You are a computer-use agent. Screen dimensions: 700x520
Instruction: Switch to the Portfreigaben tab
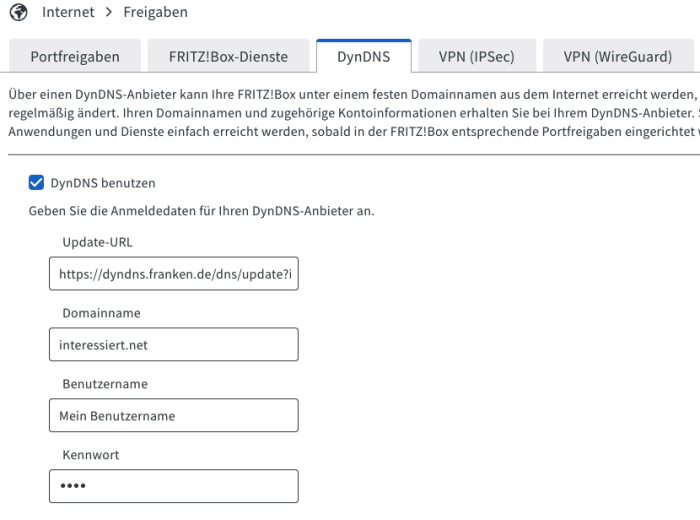pyautogui.click(x=75, y=57)
